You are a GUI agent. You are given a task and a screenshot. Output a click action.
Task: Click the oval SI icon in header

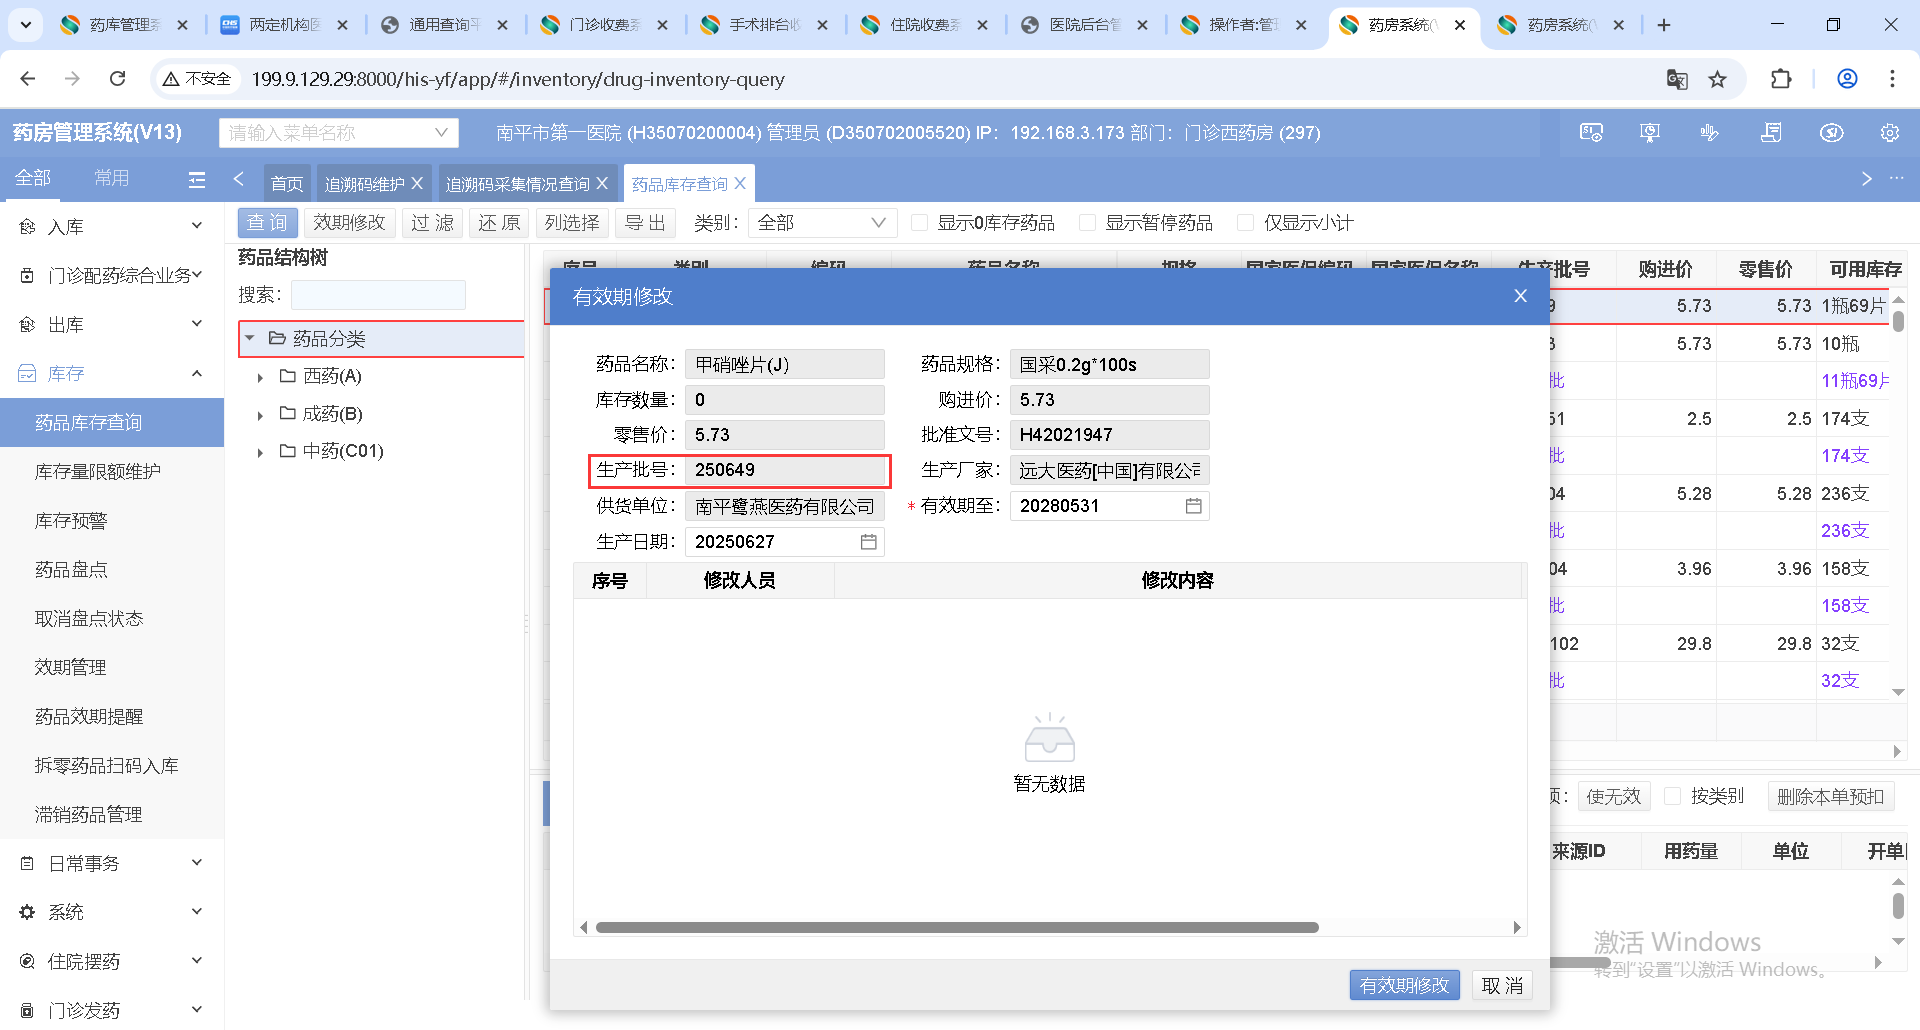point(1831,133)
